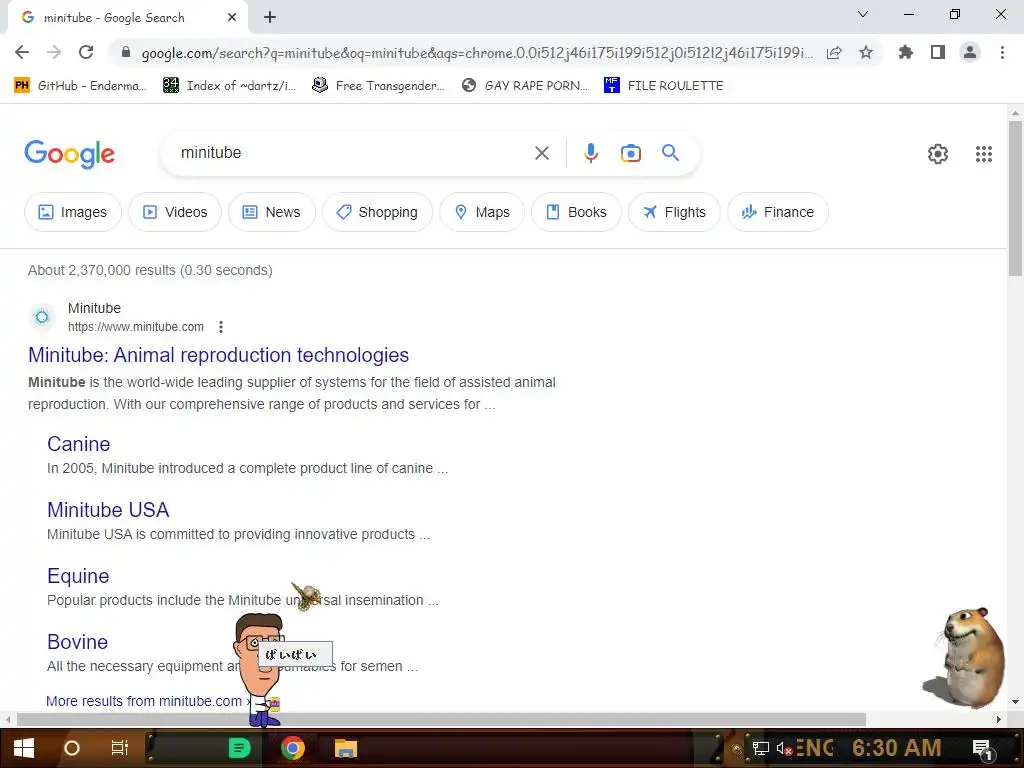1024x768 pixels.
Task: Switch to News results
Action: pos(272,212)
